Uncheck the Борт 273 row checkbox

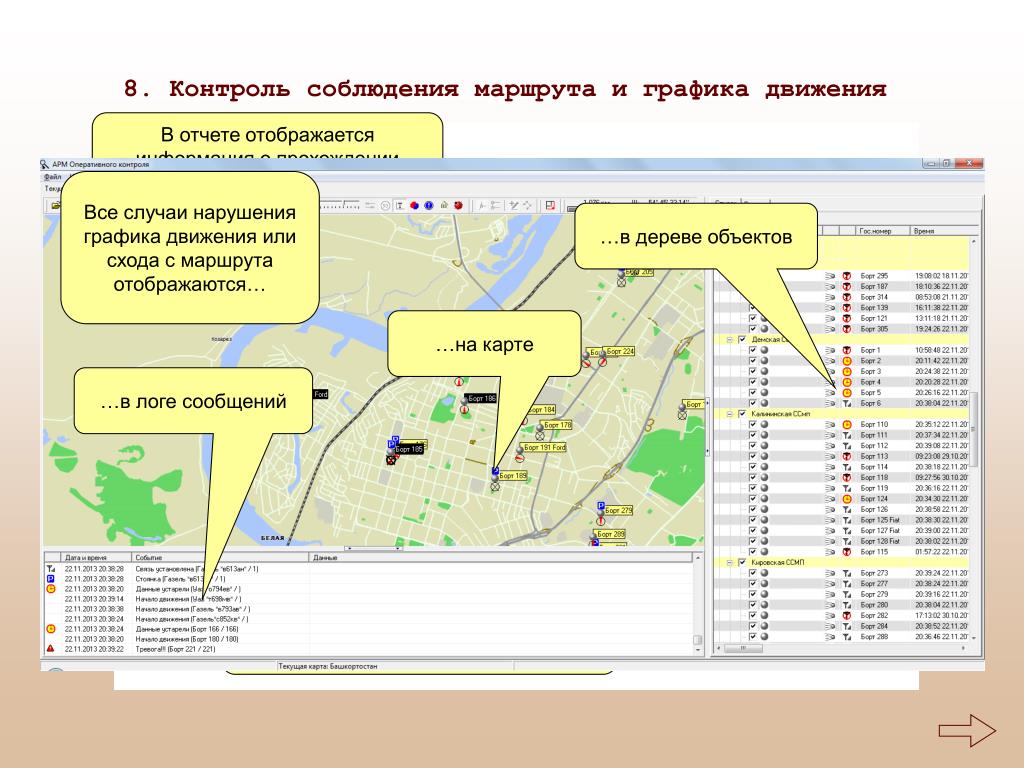pos(753,573)
